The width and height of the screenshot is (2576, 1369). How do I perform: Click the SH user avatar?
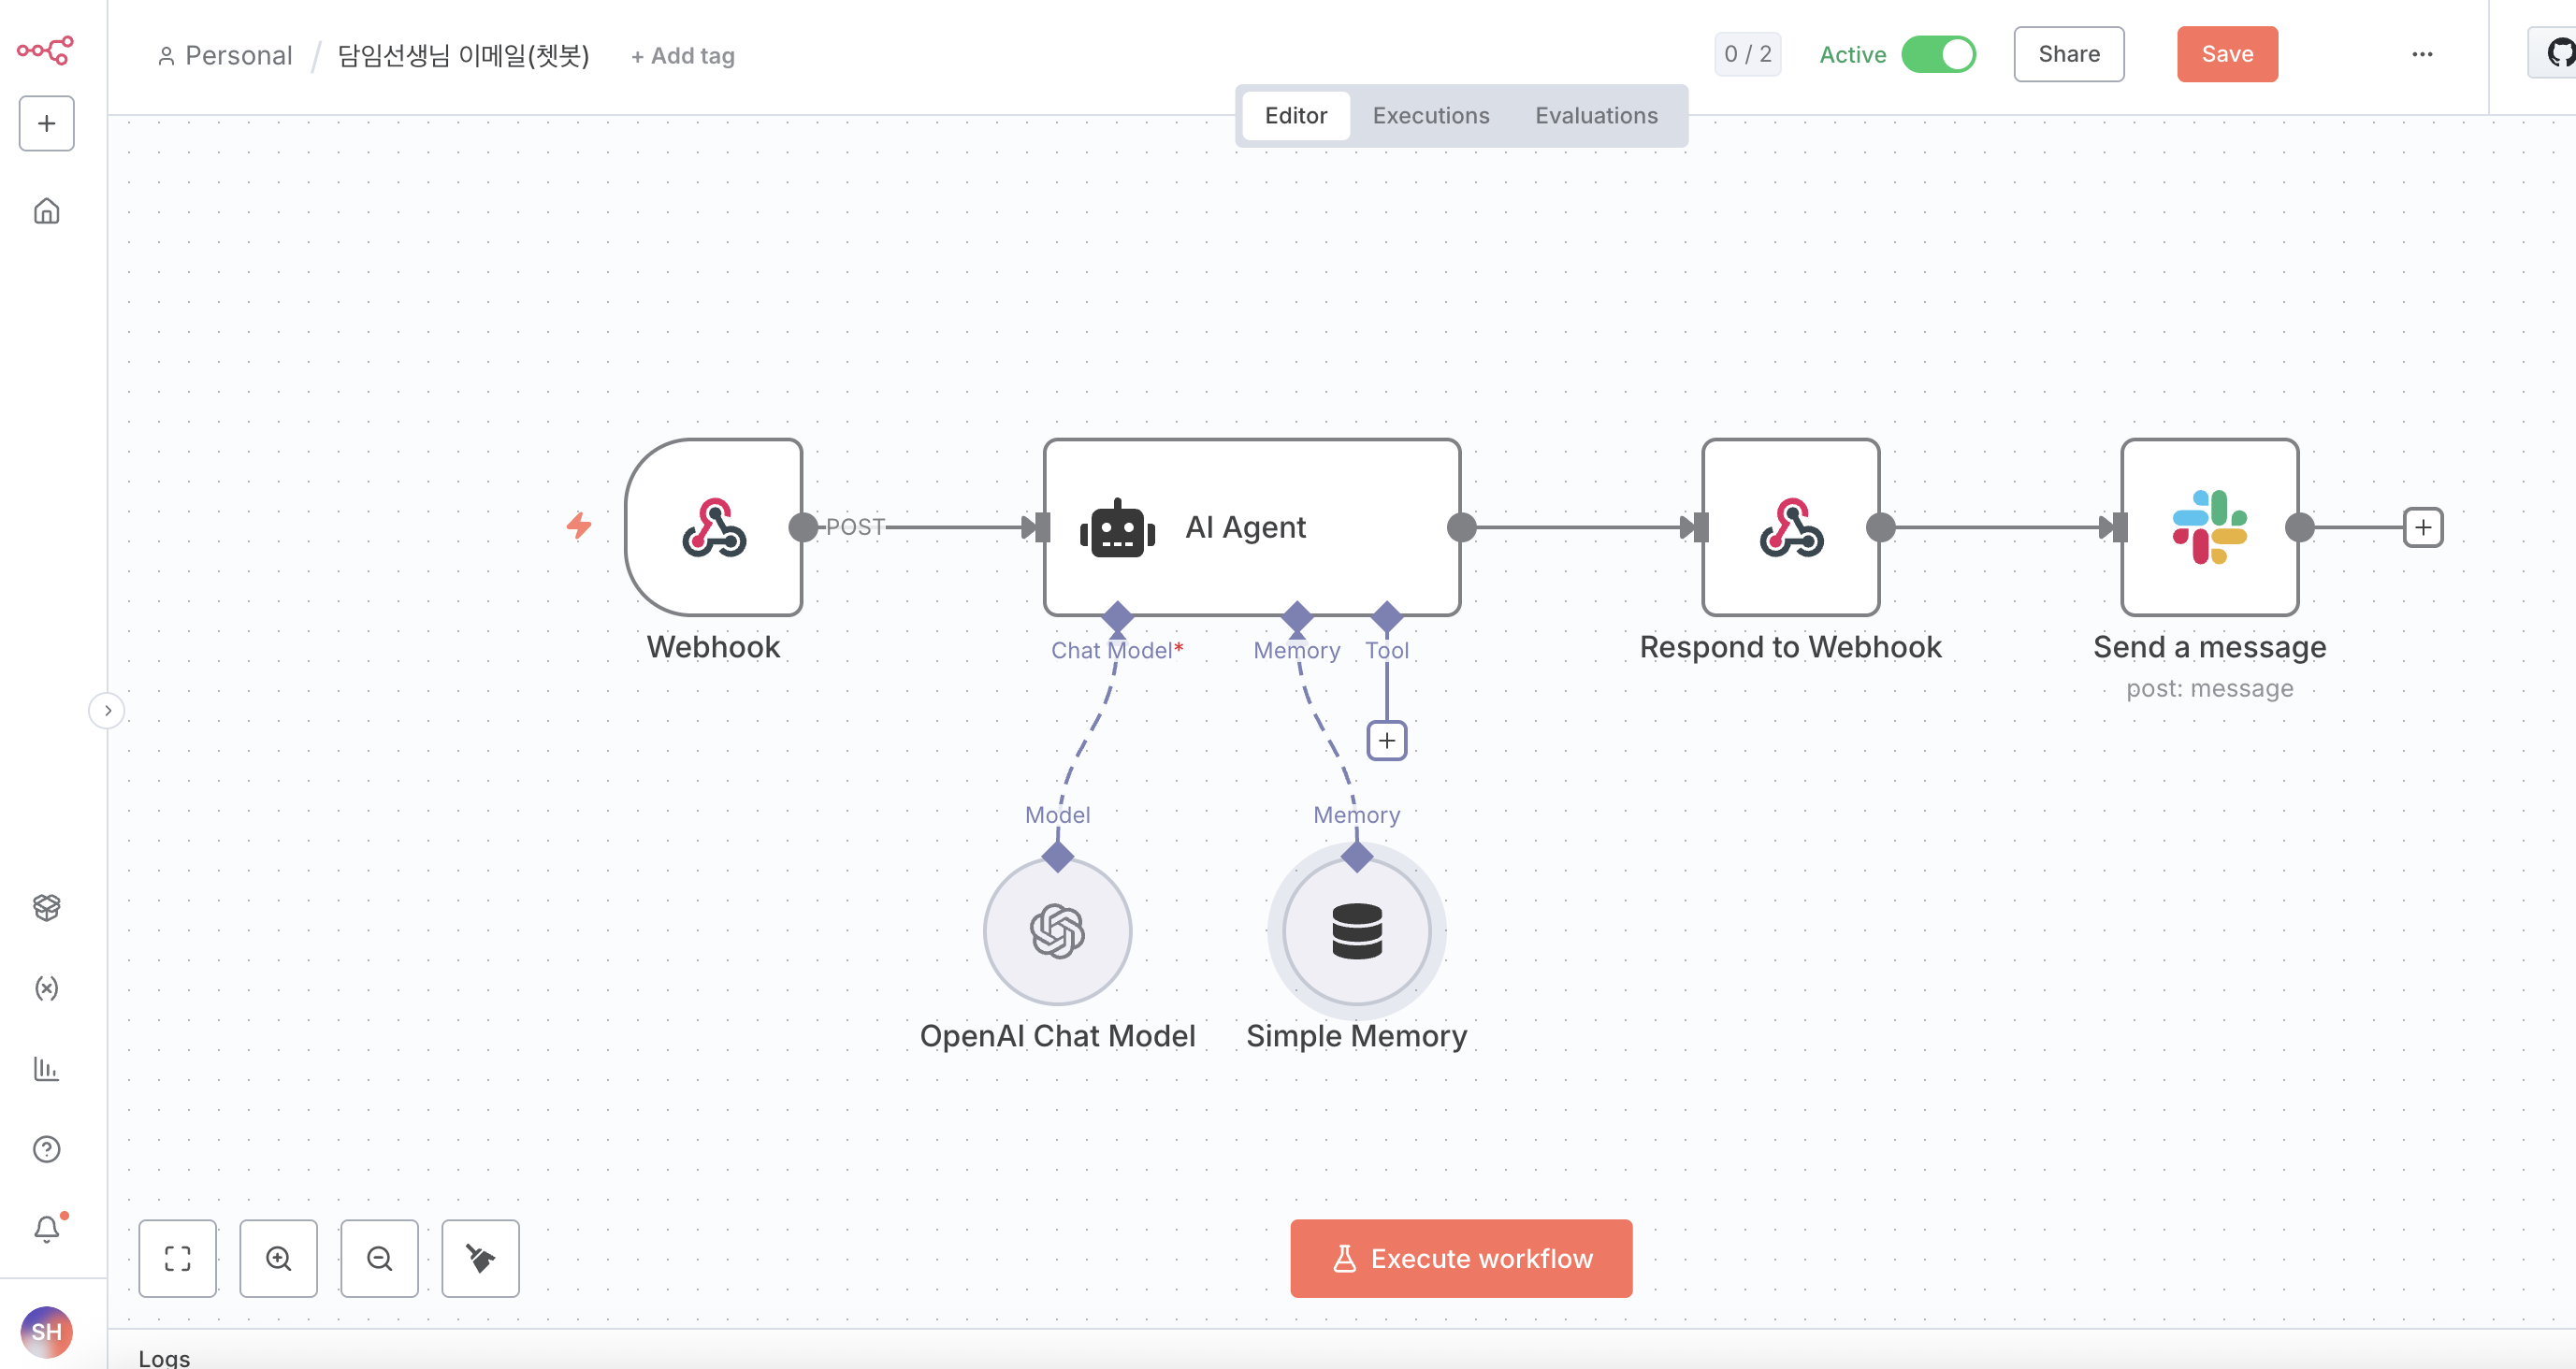(46, 1332)
